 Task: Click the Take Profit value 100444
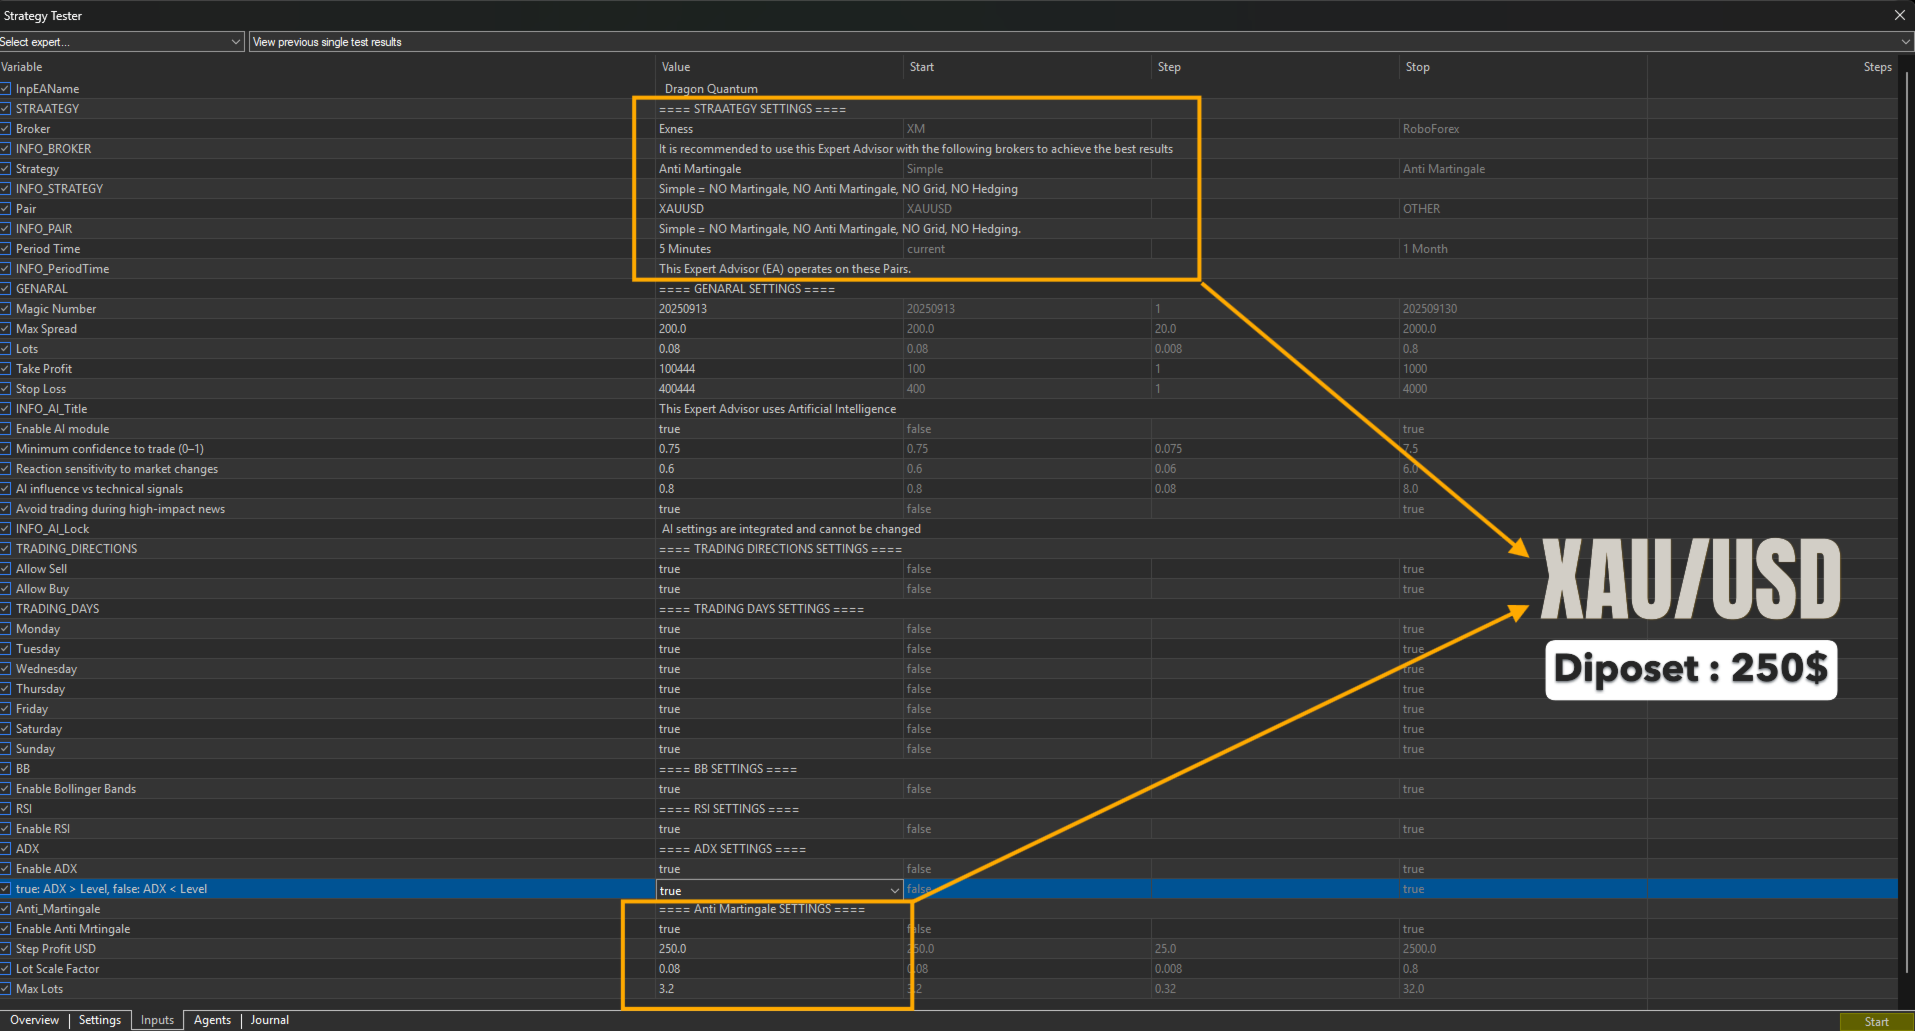pyautogui.click(x=677, y=369)
